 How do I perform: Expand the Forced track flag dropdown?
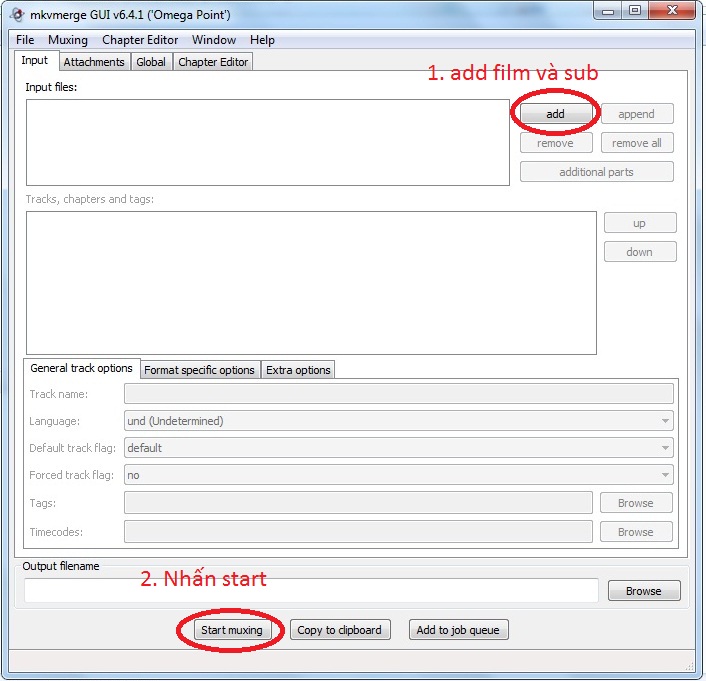point(398,475)
